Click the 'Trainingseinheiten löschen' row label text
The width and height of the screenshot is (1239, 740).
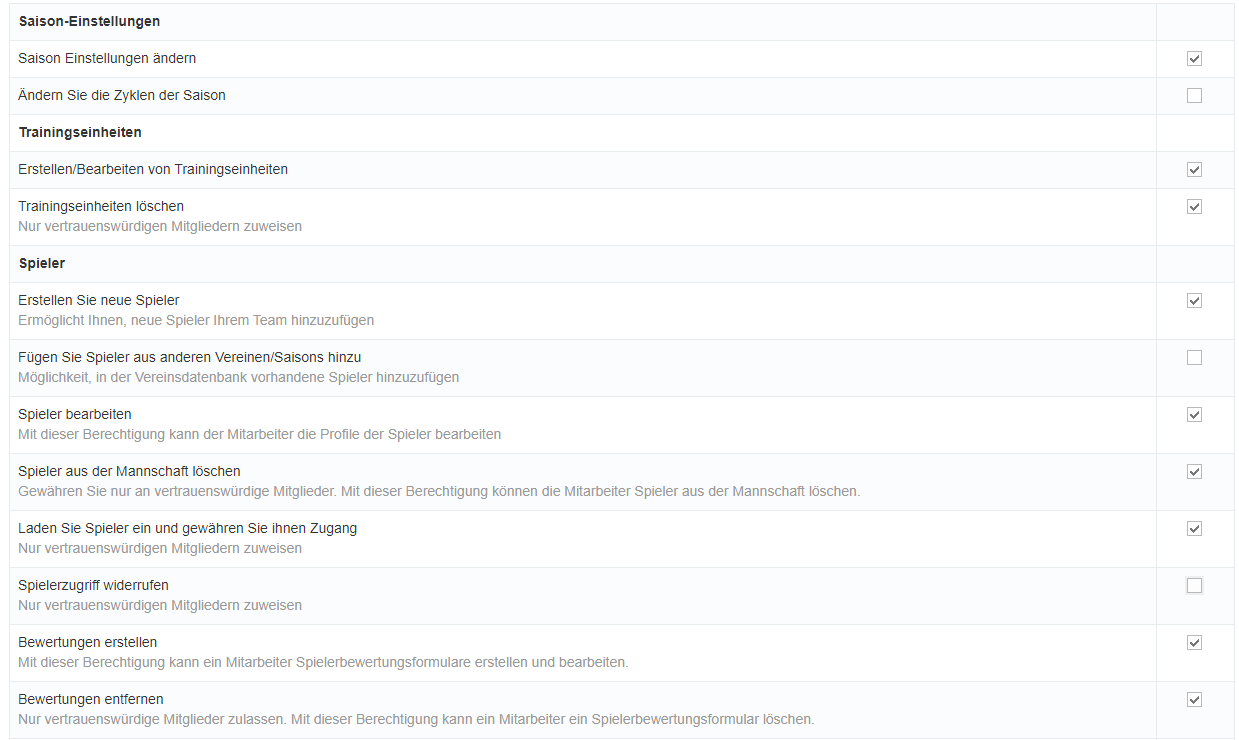101,206
